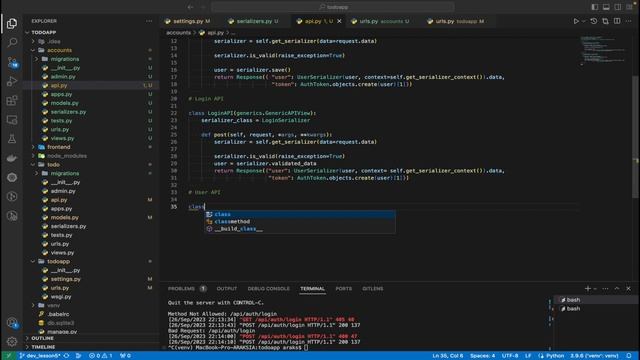Click the Synchronize Changes icon in status bar
The width and height of the screenshot is (640, 360).
pyautogui.click(x=67, y=356)
